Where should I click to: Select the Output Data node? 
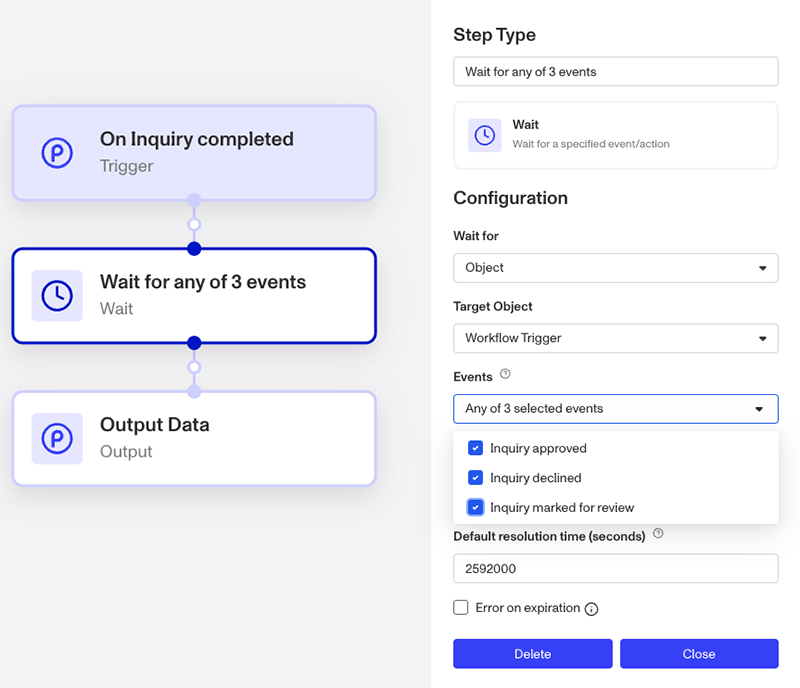[x=194, y=438]
